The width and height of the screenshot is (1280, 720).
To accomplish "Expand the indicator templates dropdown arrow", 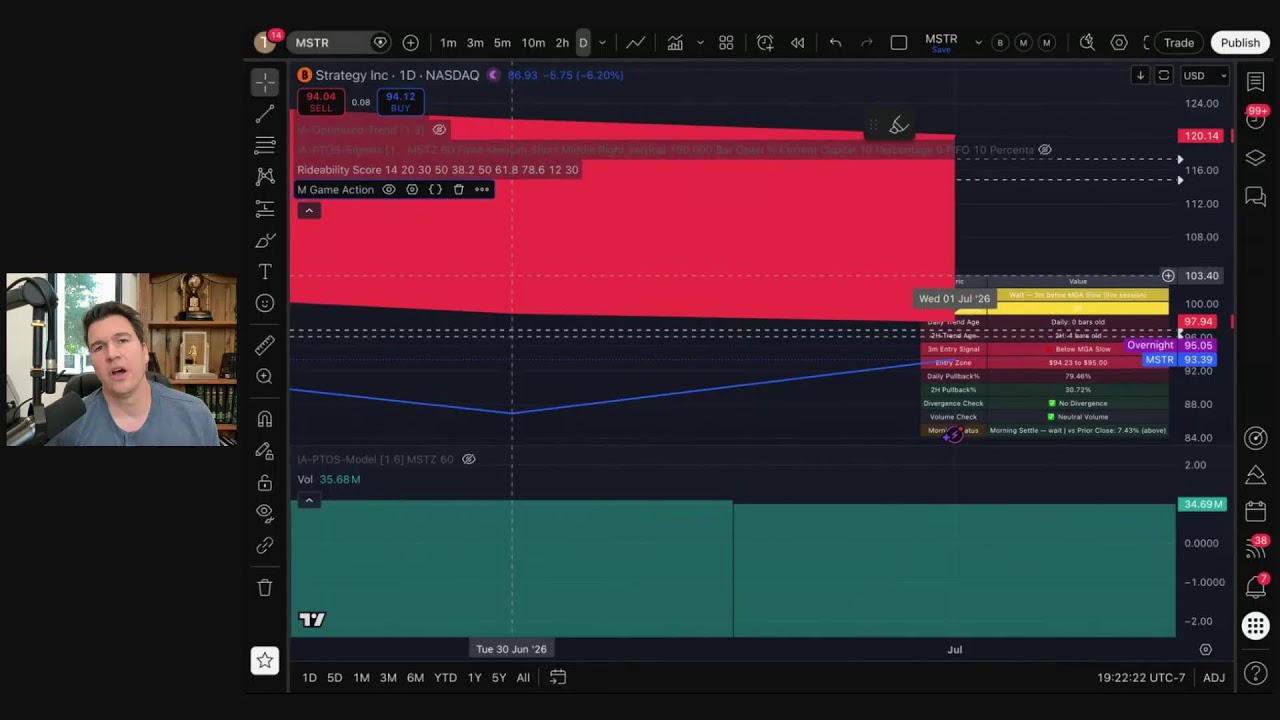I will pos(700,43).
